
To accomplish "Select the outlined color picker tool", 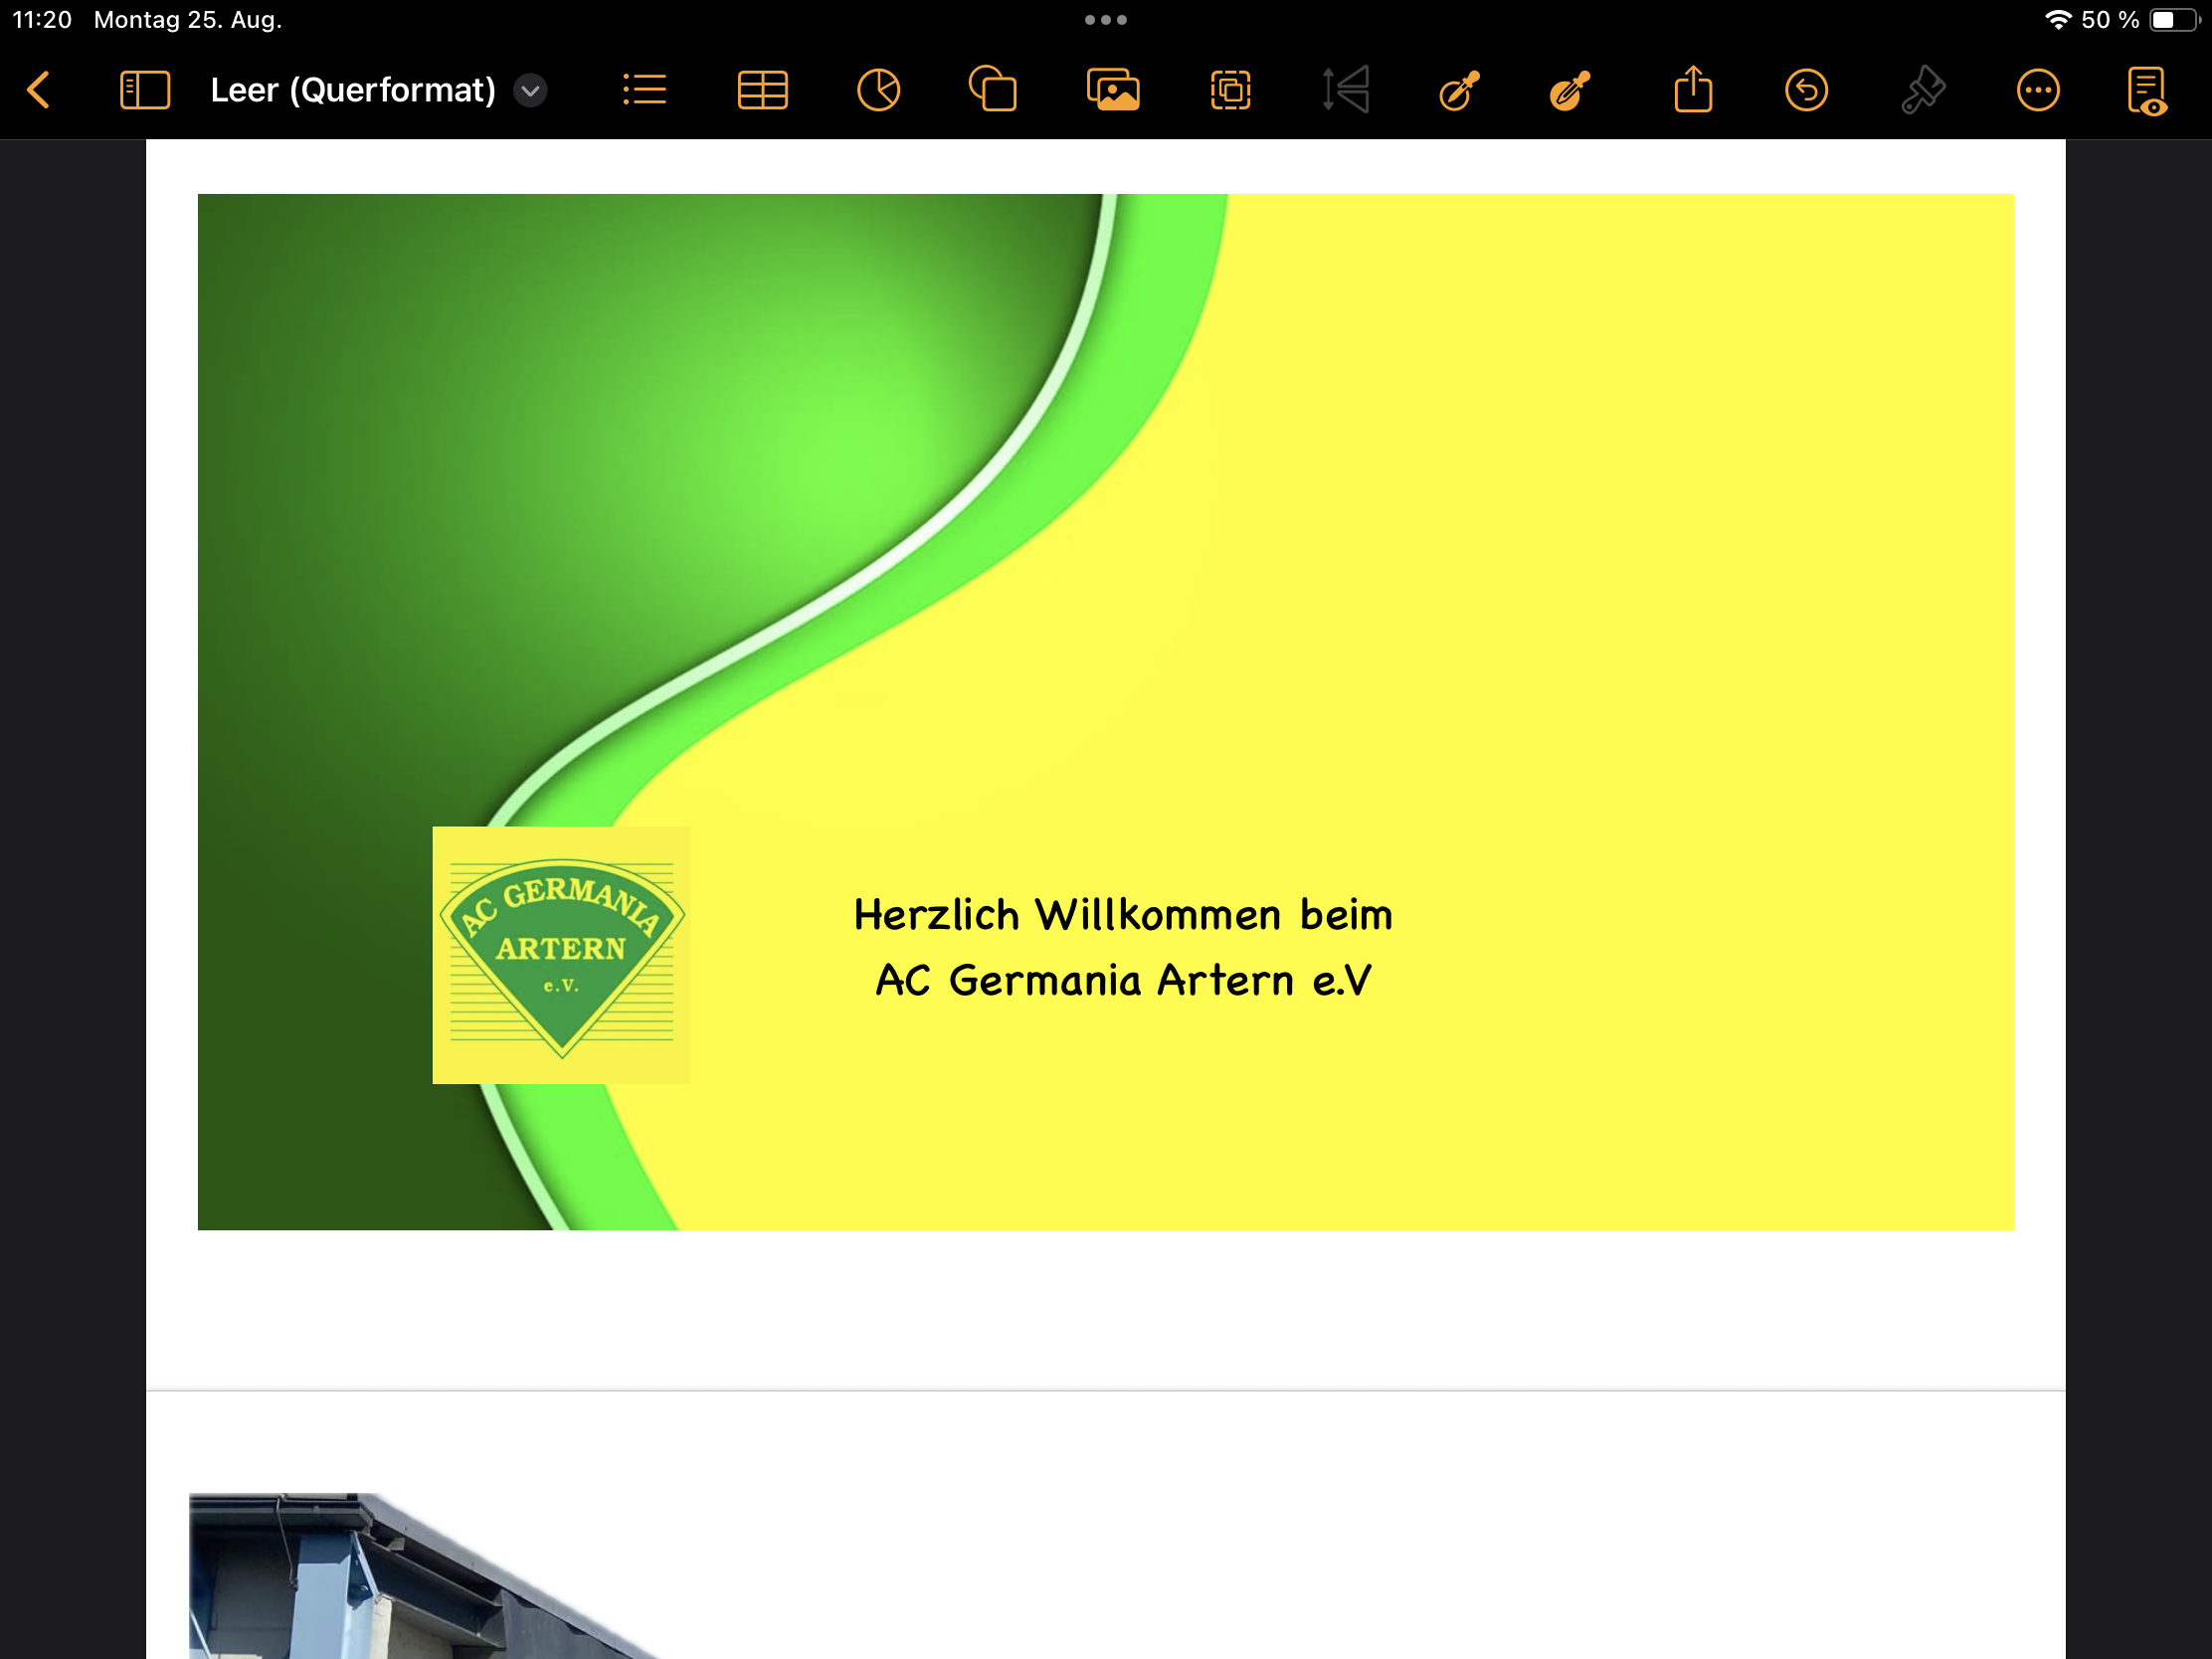I will coord(1459,90).
